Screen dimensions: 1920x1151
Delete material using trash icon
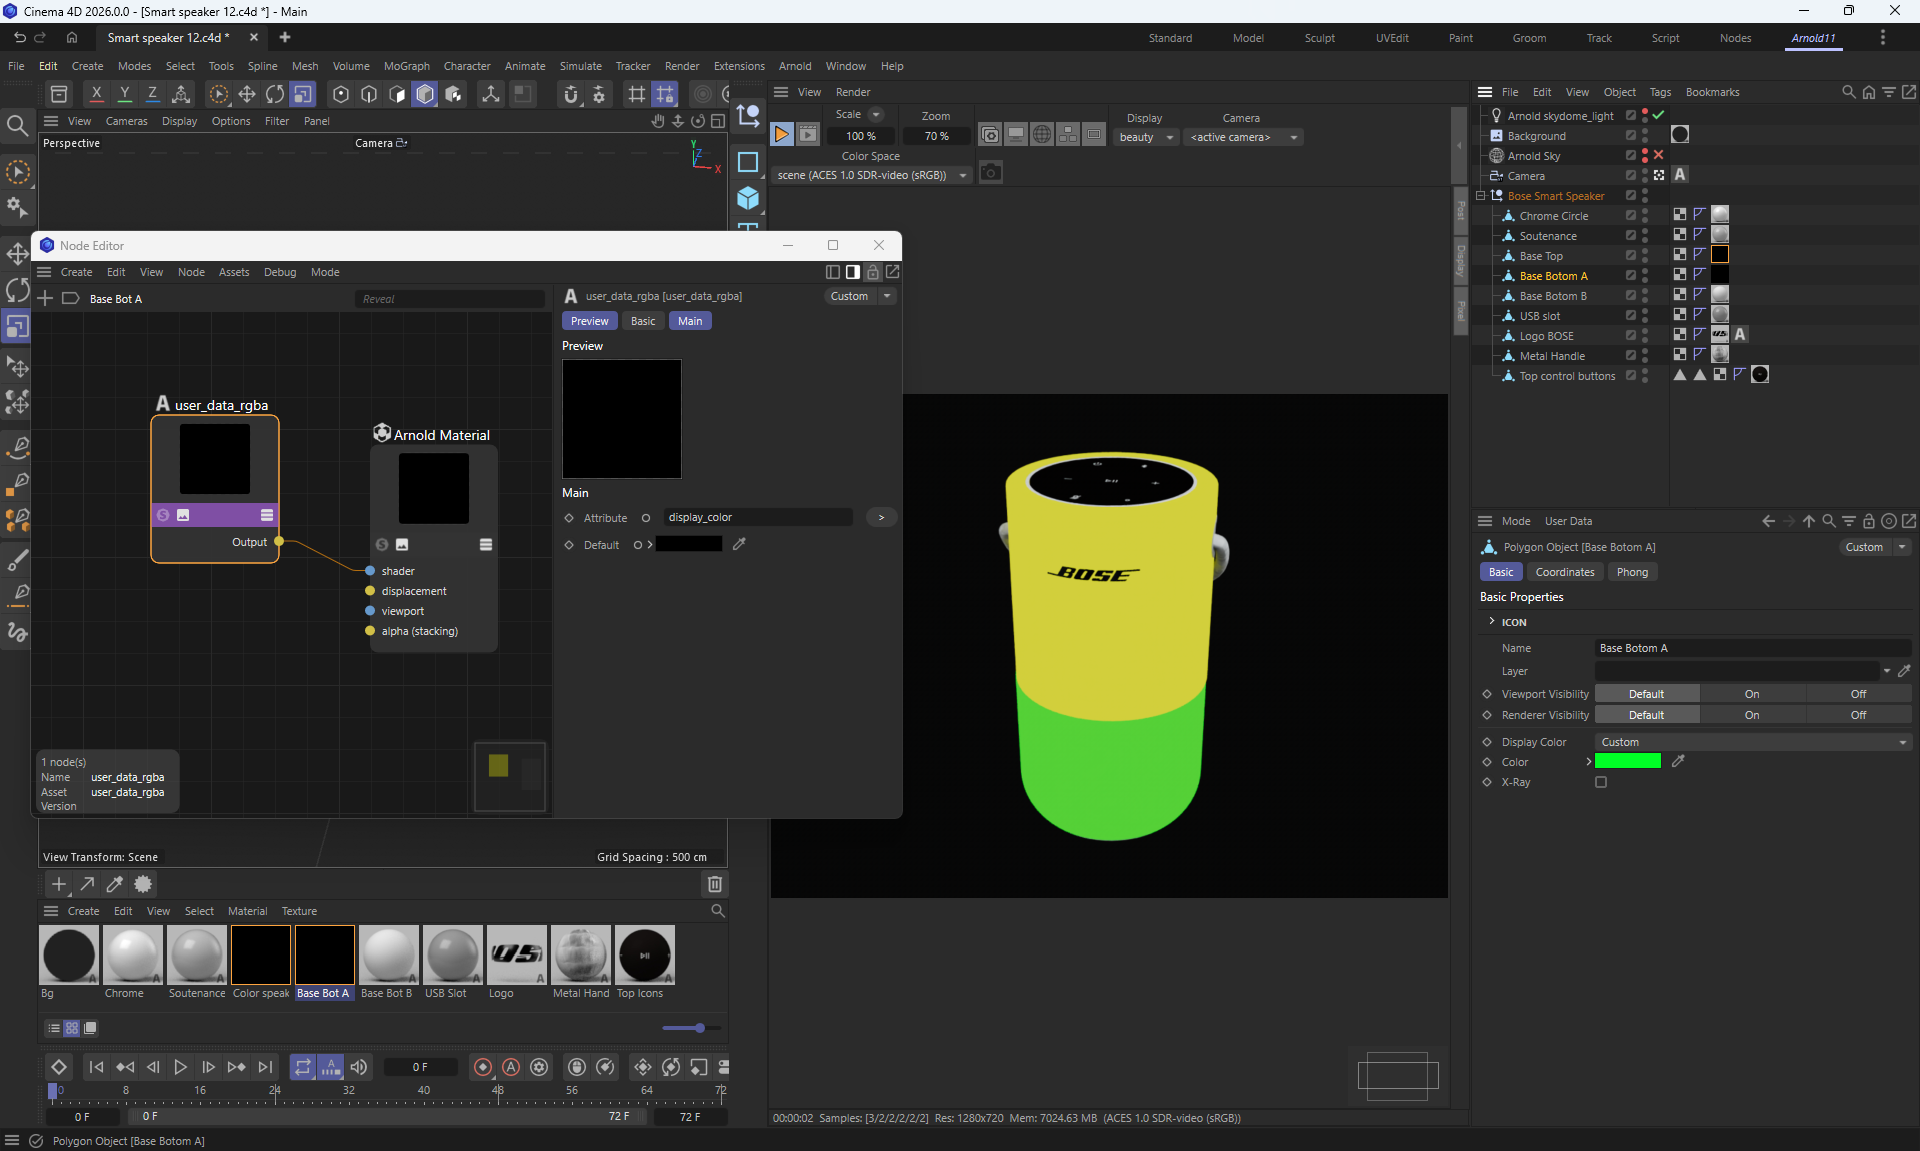(x=714, y=884)
